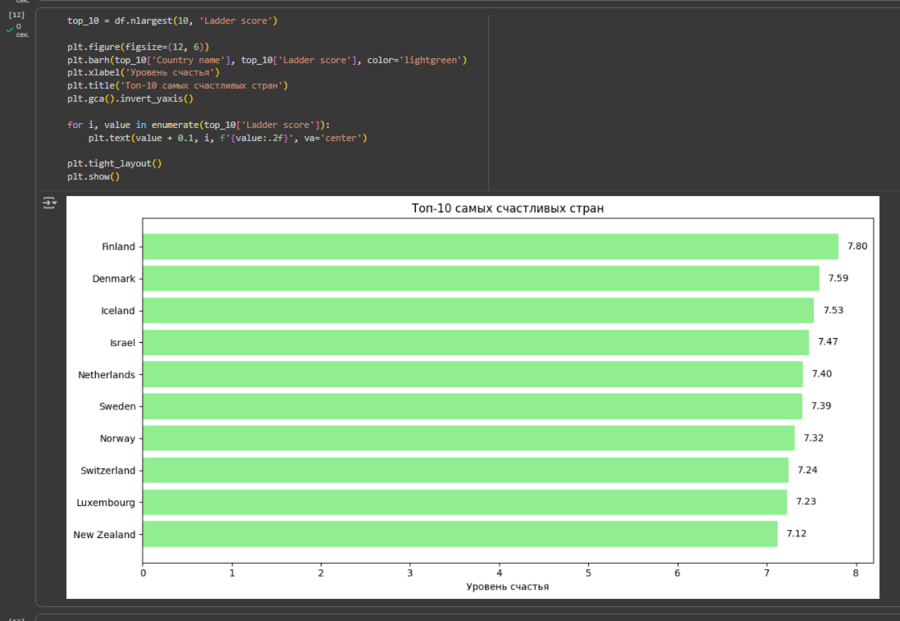Viewport: 900px width, 621px height.
Task: Click the 7.12 value label
Action: point(796,534)
